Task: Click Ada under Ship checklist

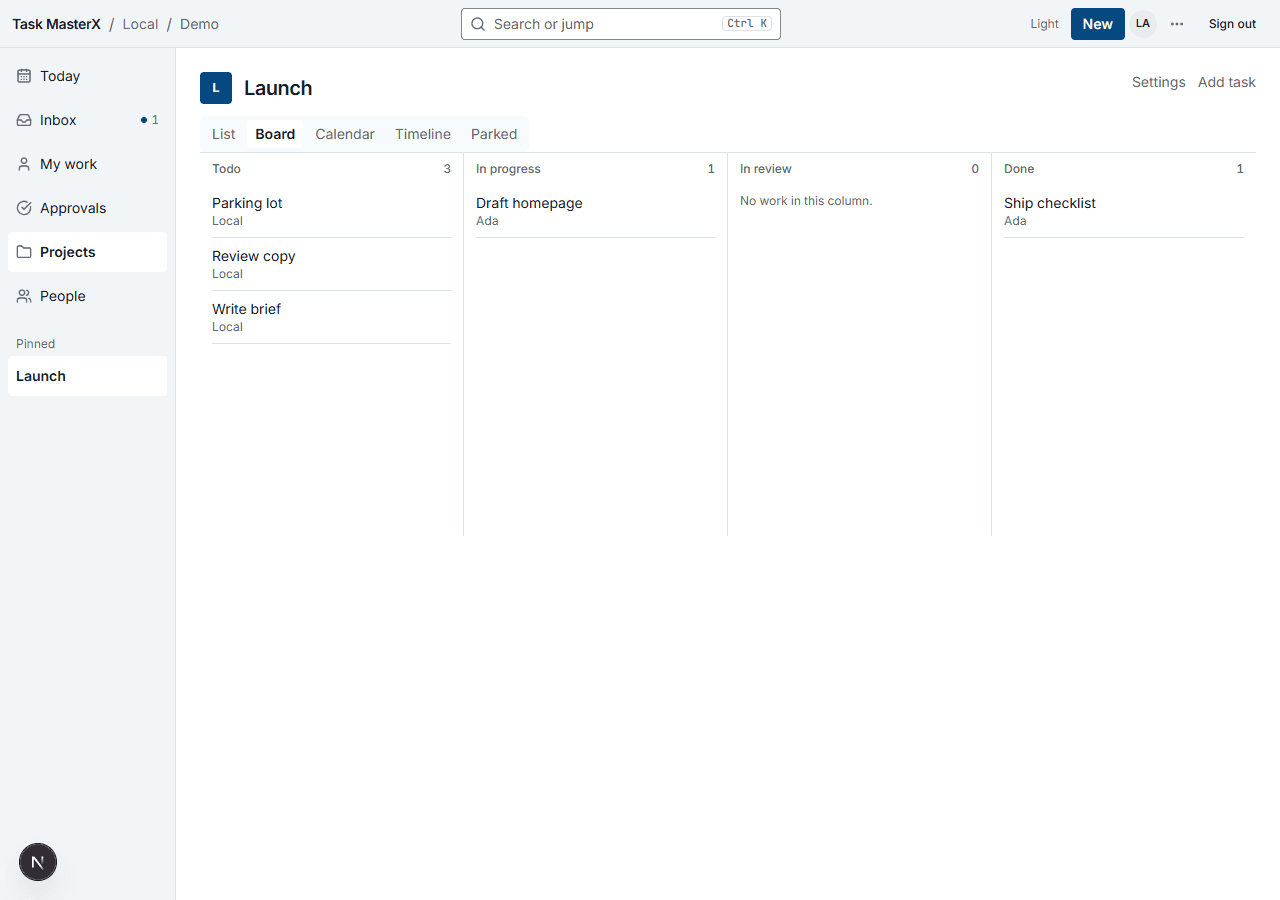Action: tap(1015, 221)
